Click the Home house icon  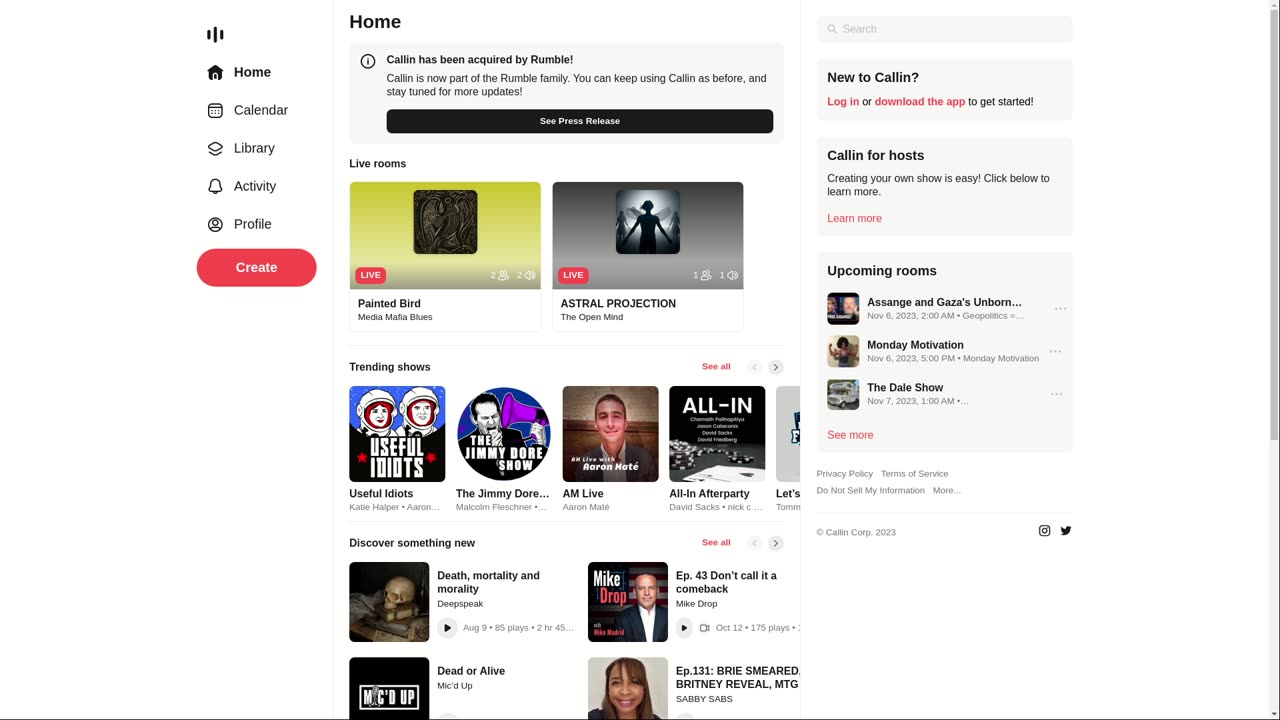tap(215, 73)
